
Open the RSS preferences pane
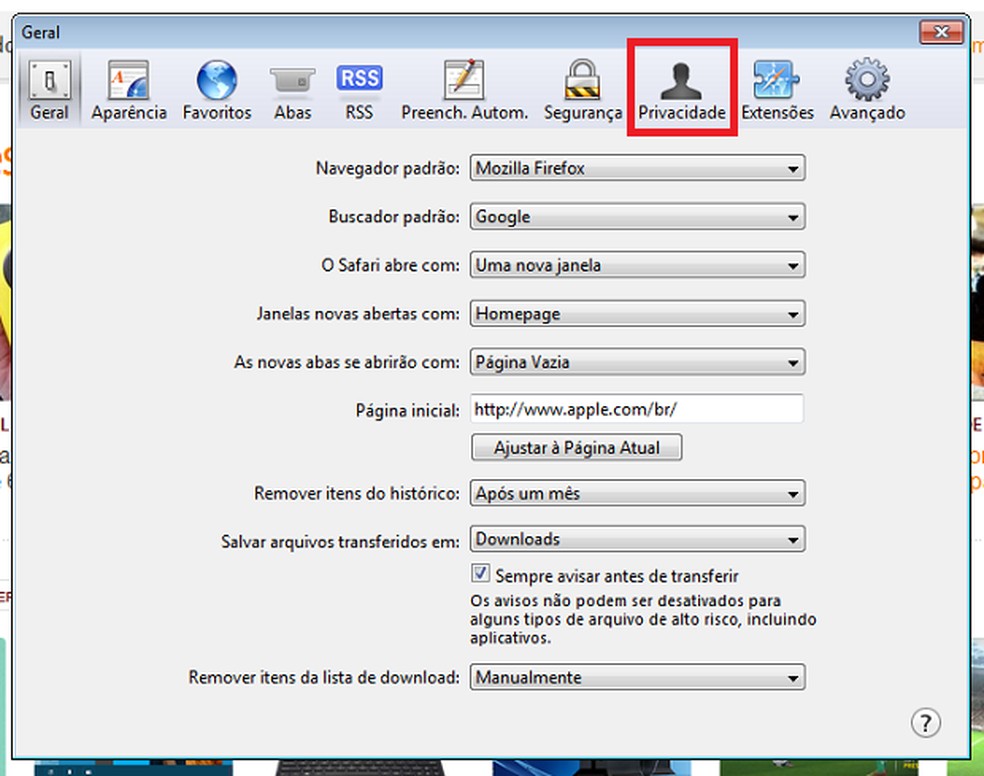click(359, 90)
